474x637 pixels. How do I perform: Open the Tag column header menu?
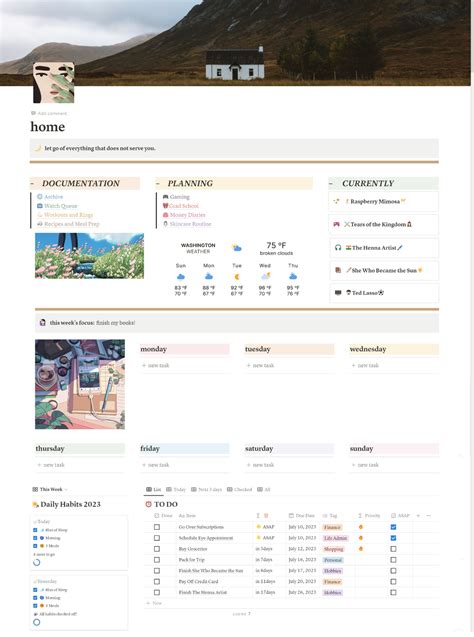tap(330, 516)
